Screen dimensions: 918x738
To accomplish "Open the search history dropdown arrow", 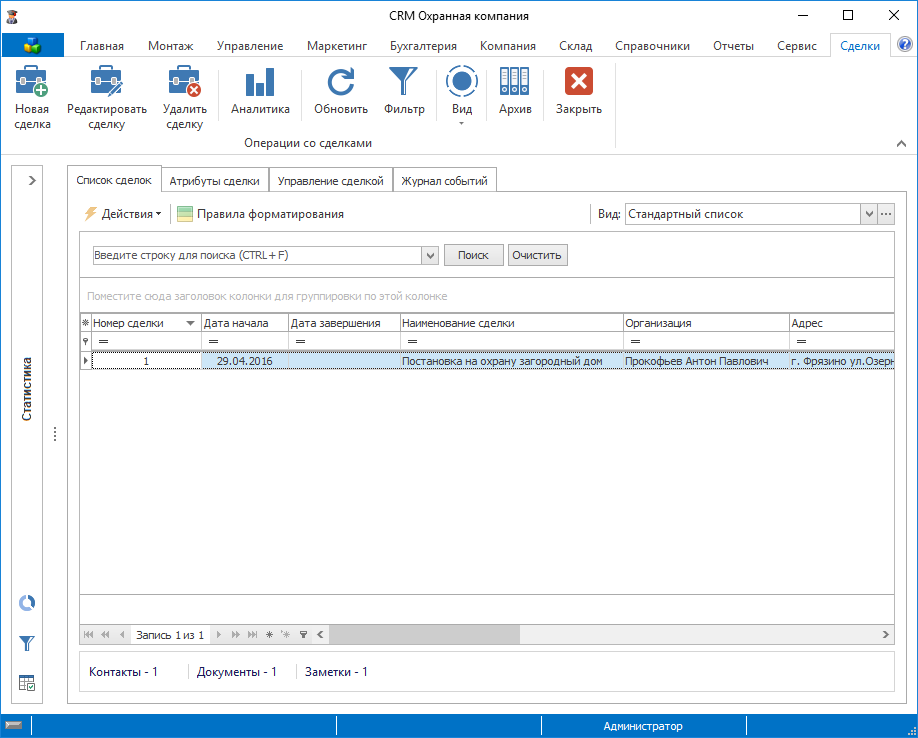I will tap(430, 255).
